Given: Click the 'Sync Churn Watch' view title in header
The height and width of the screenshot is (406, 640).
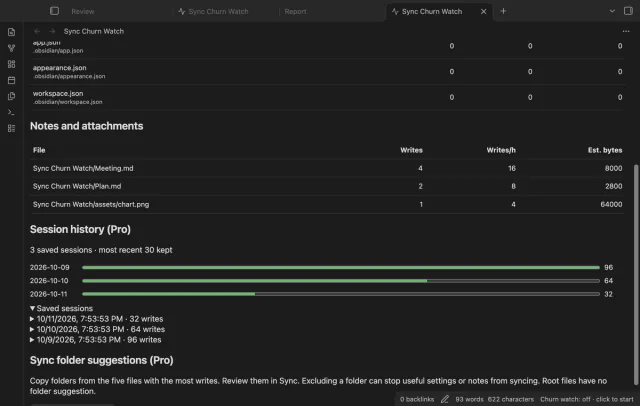Looking at the screenshot, I should pos(93,31).
